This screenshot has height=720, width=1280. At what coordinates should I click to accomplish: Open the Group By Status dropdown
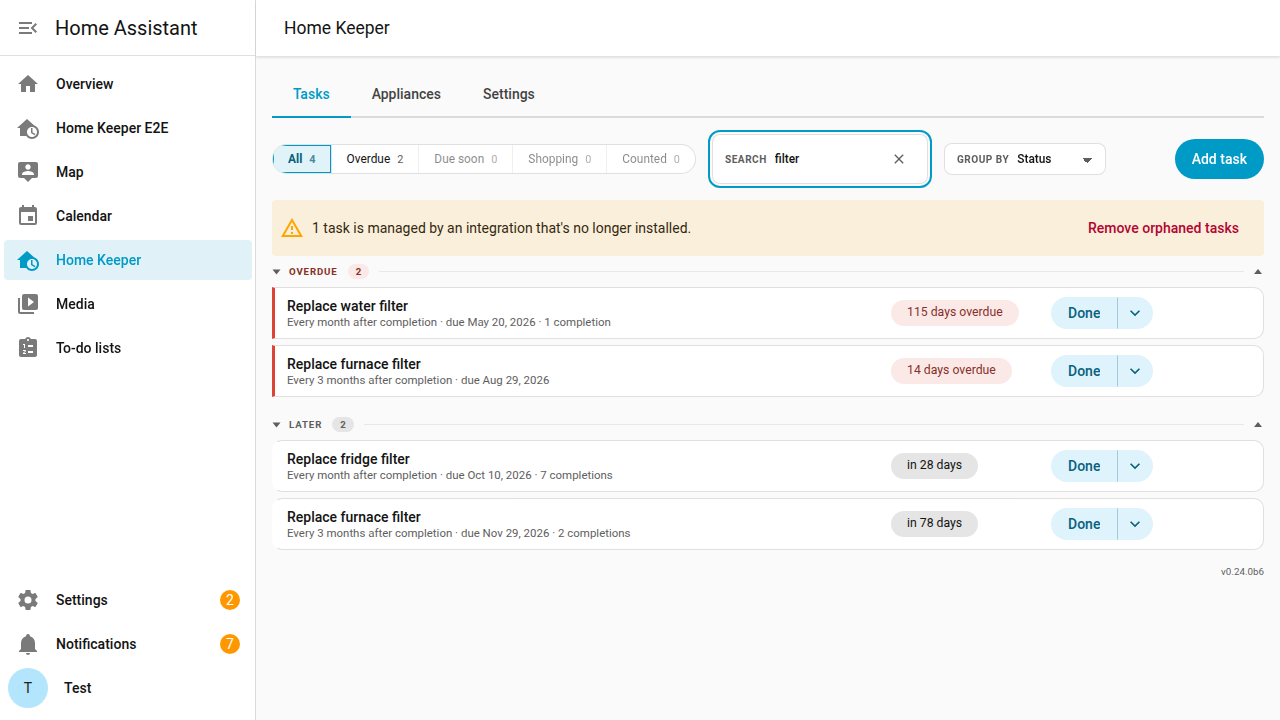1025,159
